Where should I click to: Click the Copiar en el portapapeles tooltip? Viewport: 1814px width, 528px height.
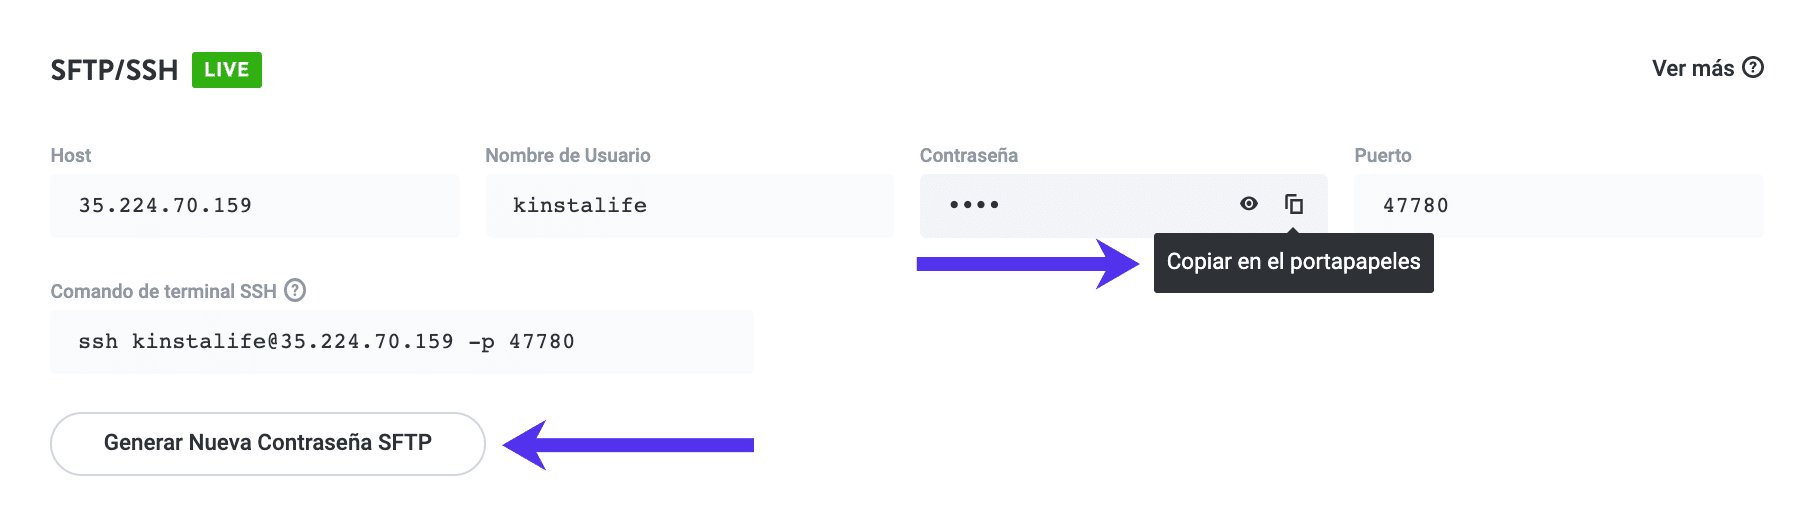tap(1293, 263)
